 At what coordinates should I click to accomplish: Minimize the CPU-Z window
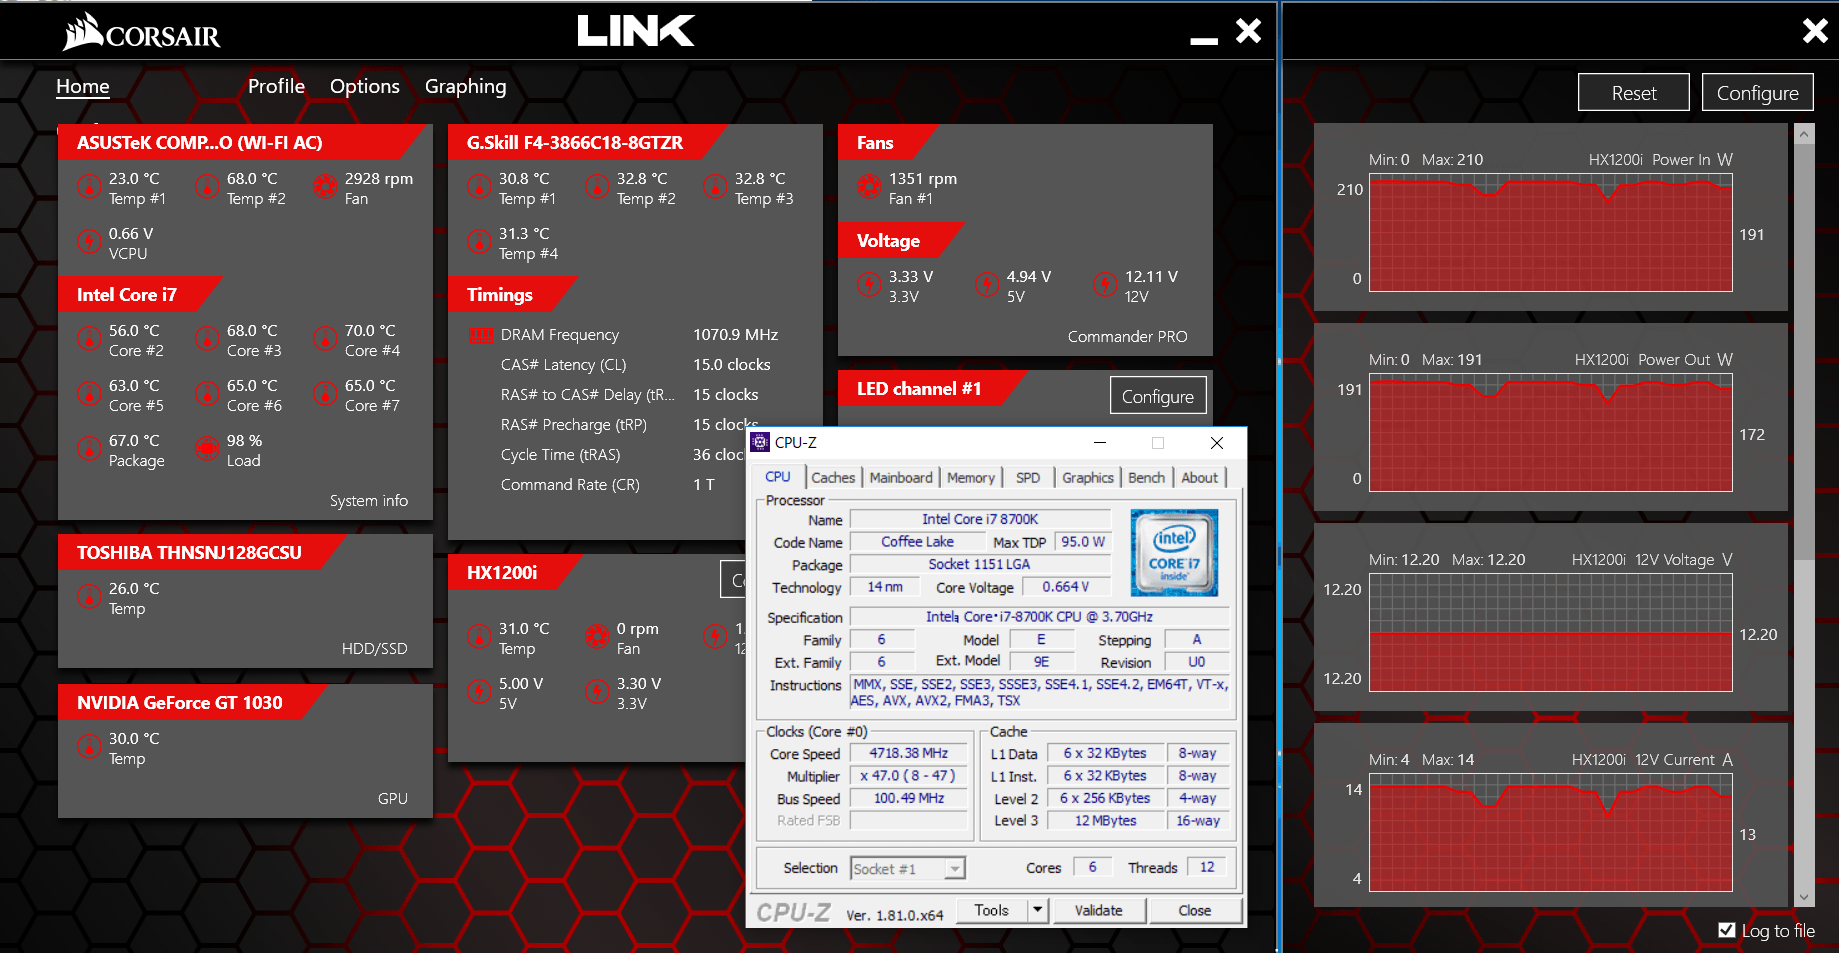pos(1100,443)
